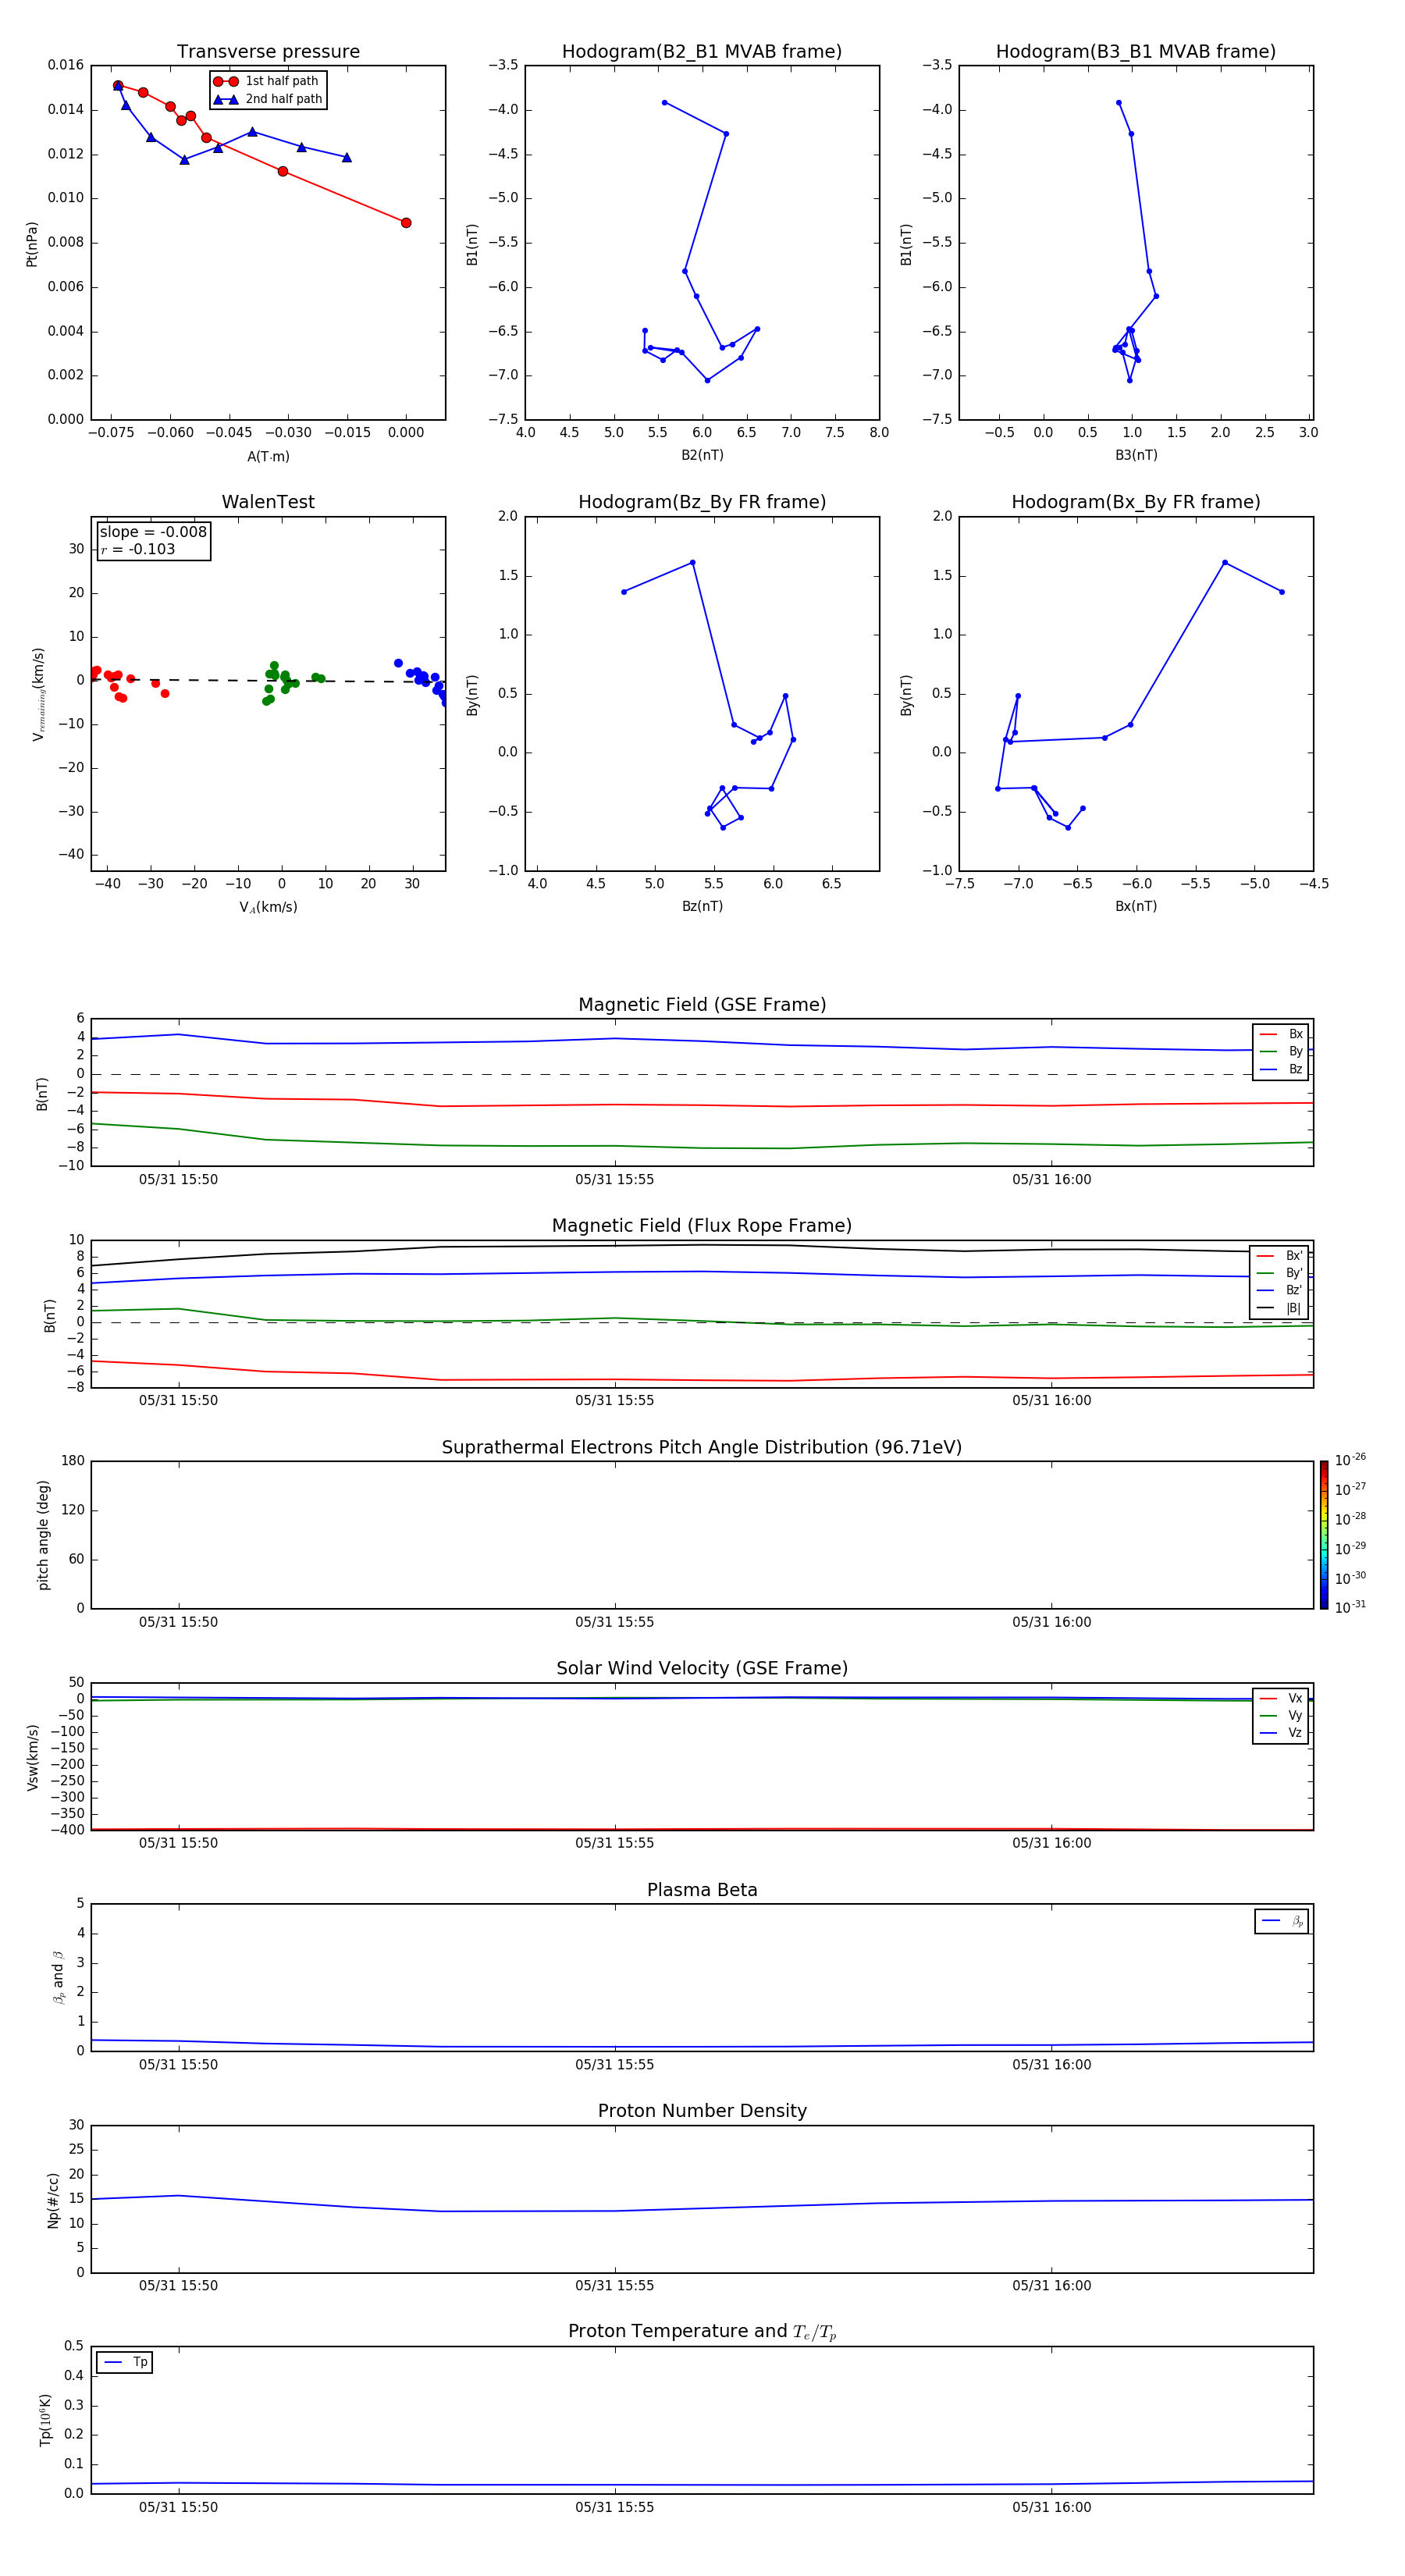Viewport: 1405px width, 2576px height.
Task: Select the Bz entry in GSE legend
Action: (1281, 1069)
